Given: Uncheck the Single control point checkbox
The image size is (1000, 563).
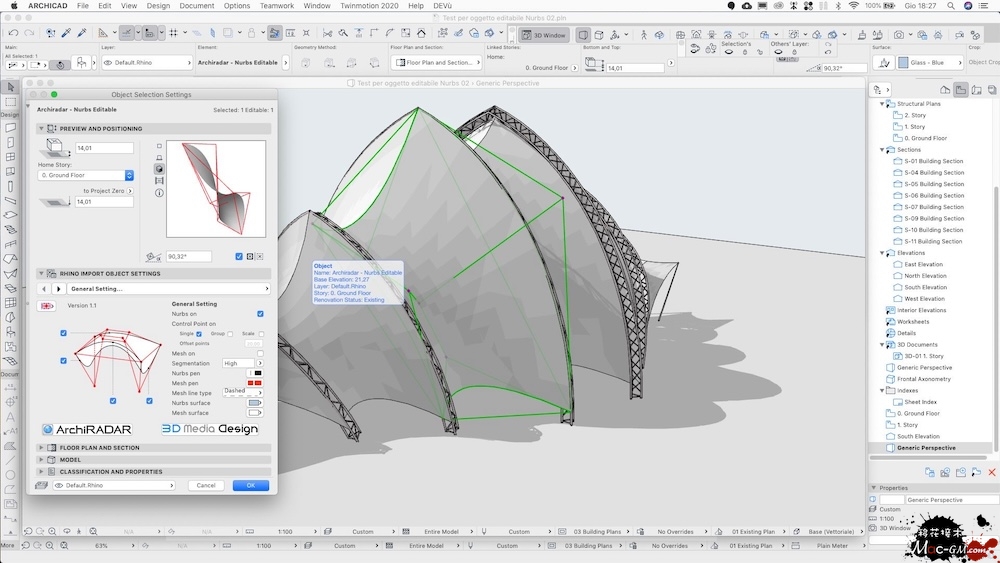Looking at the screenshot, I should pos(199,334).
